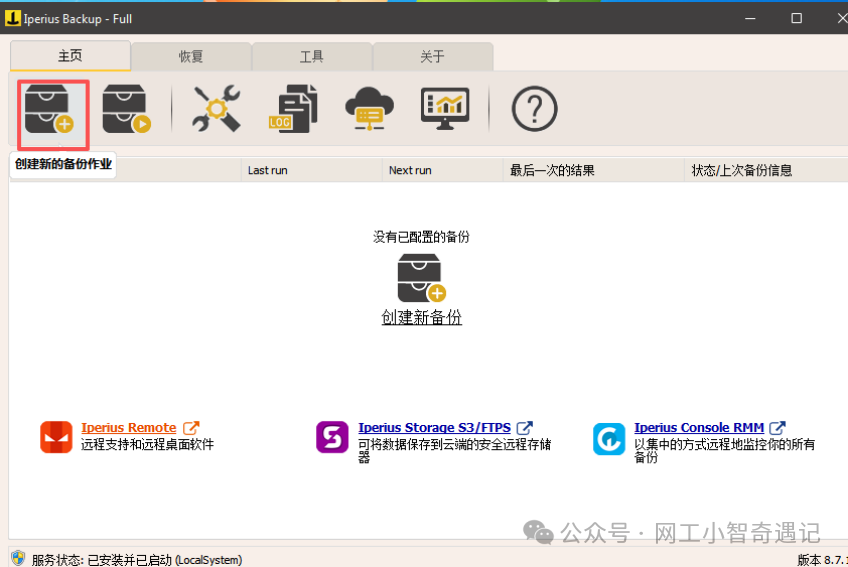This screenshot has height=567, width=848.
Task: Open the Iperius Remote link
Action: coord(128,428)
